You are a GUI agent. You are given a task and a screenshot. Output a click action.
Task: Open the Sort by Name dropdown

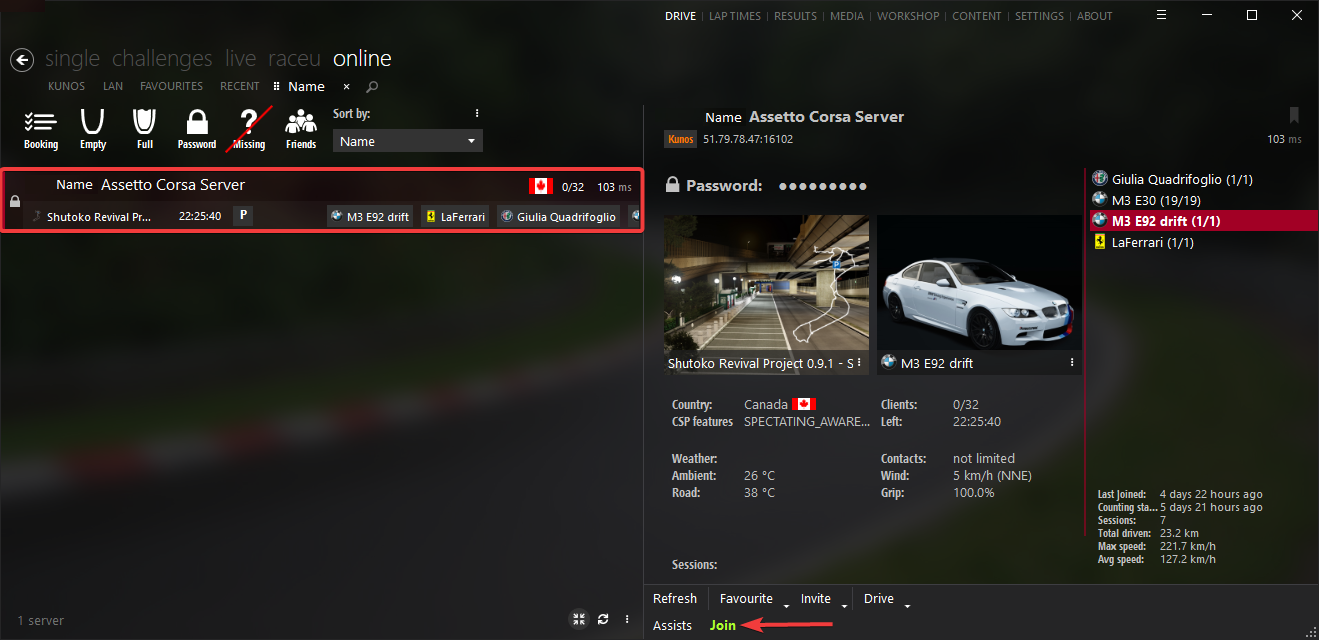click(x=407, y=141)
